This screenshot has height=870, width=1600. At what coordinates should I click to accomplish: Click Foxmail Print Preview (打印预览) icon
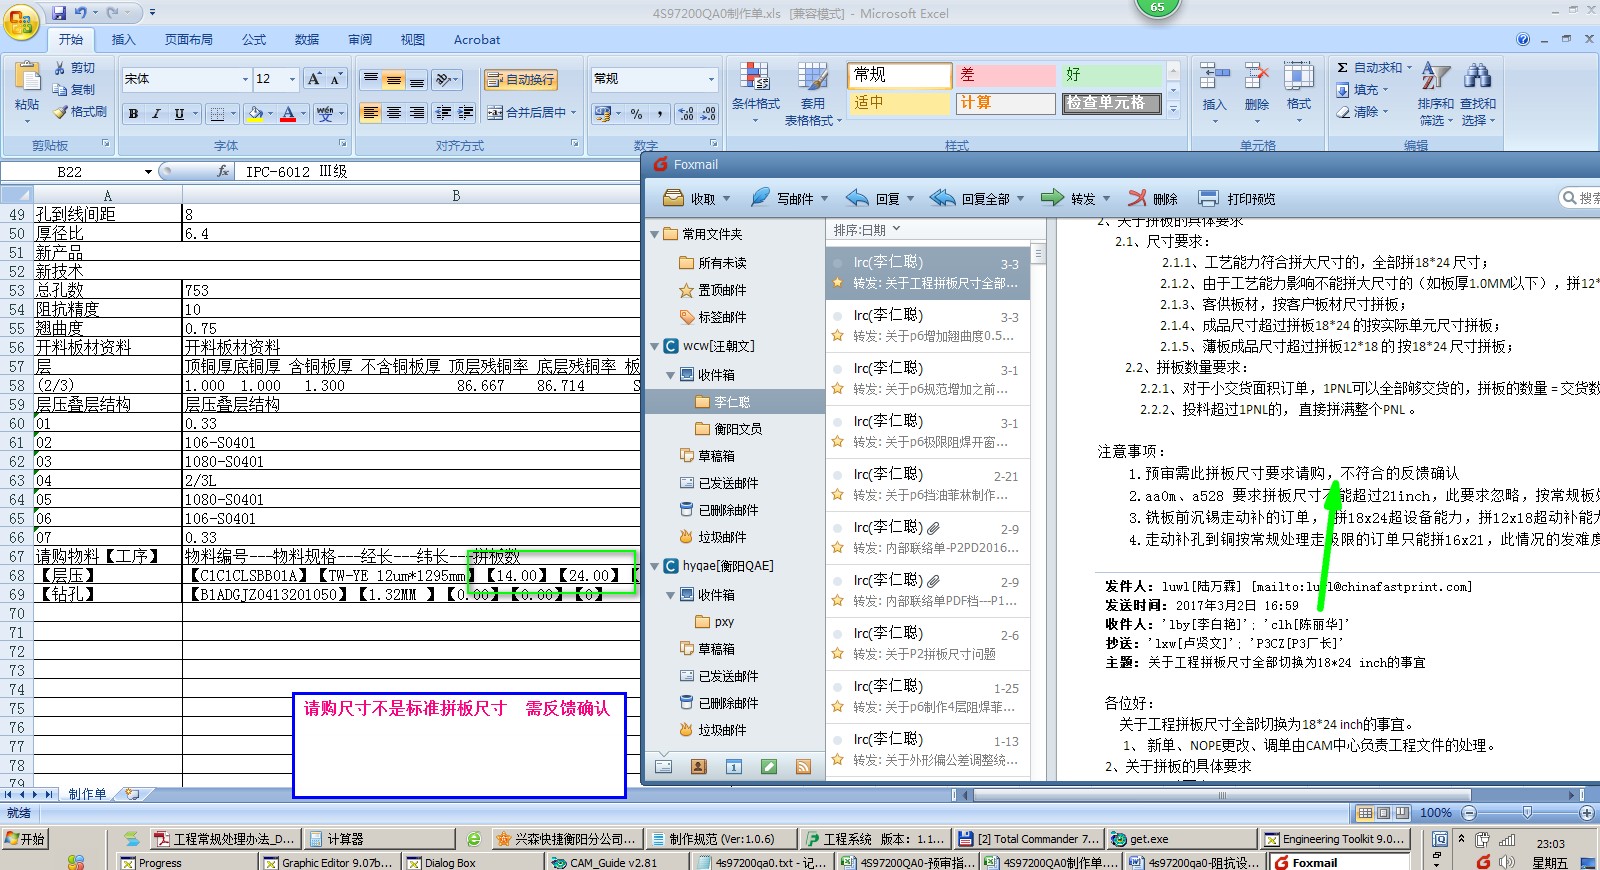click(1208, 198)
